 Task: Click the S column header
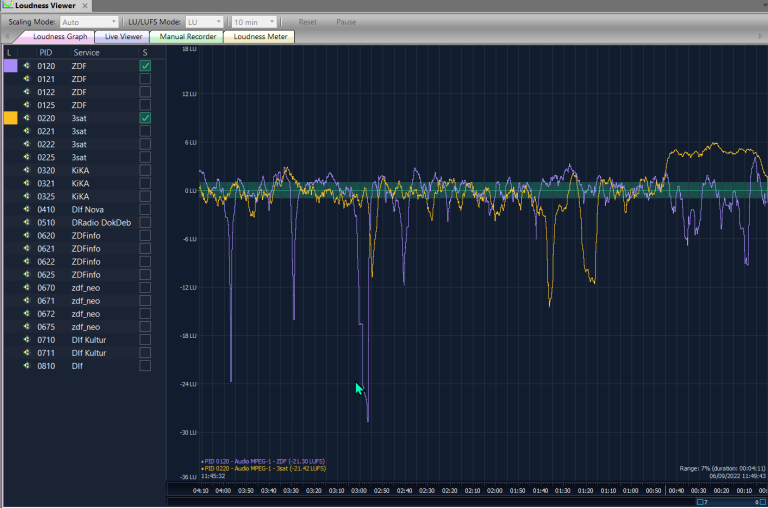click(x=145, y=52)
